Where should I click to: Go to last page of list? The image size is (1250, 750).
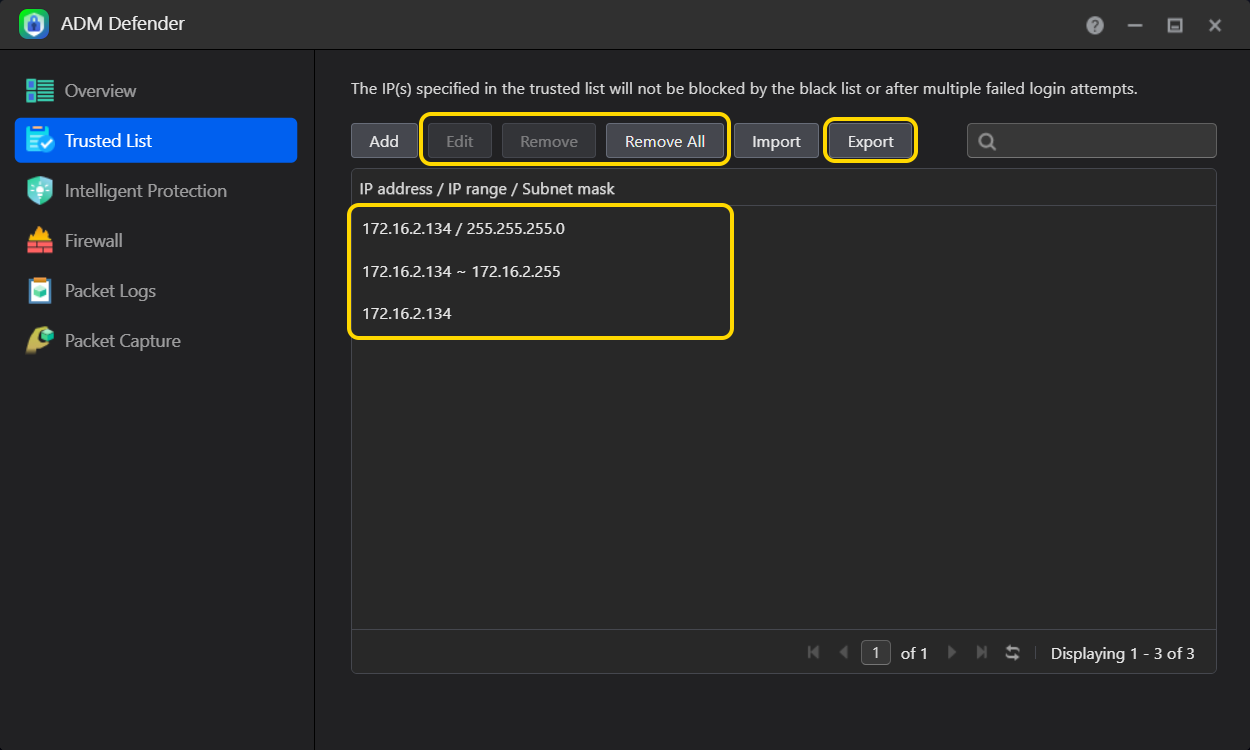pyautogui.click(x=982, y=653)
